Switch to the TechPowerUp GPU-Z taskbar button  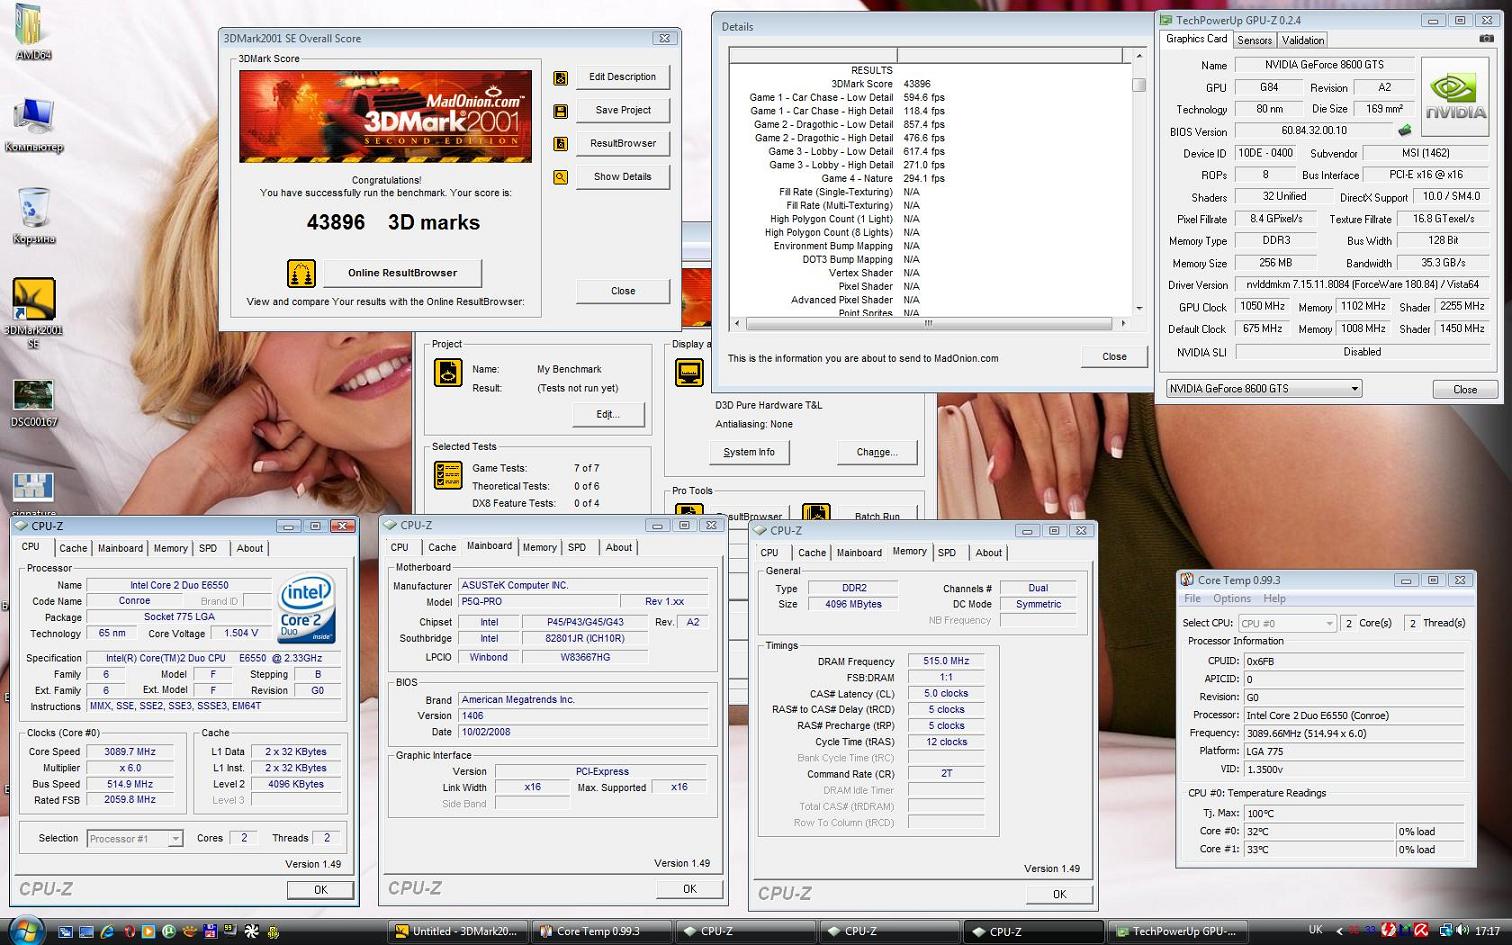pyautogui.click(x=1177, y=931)
